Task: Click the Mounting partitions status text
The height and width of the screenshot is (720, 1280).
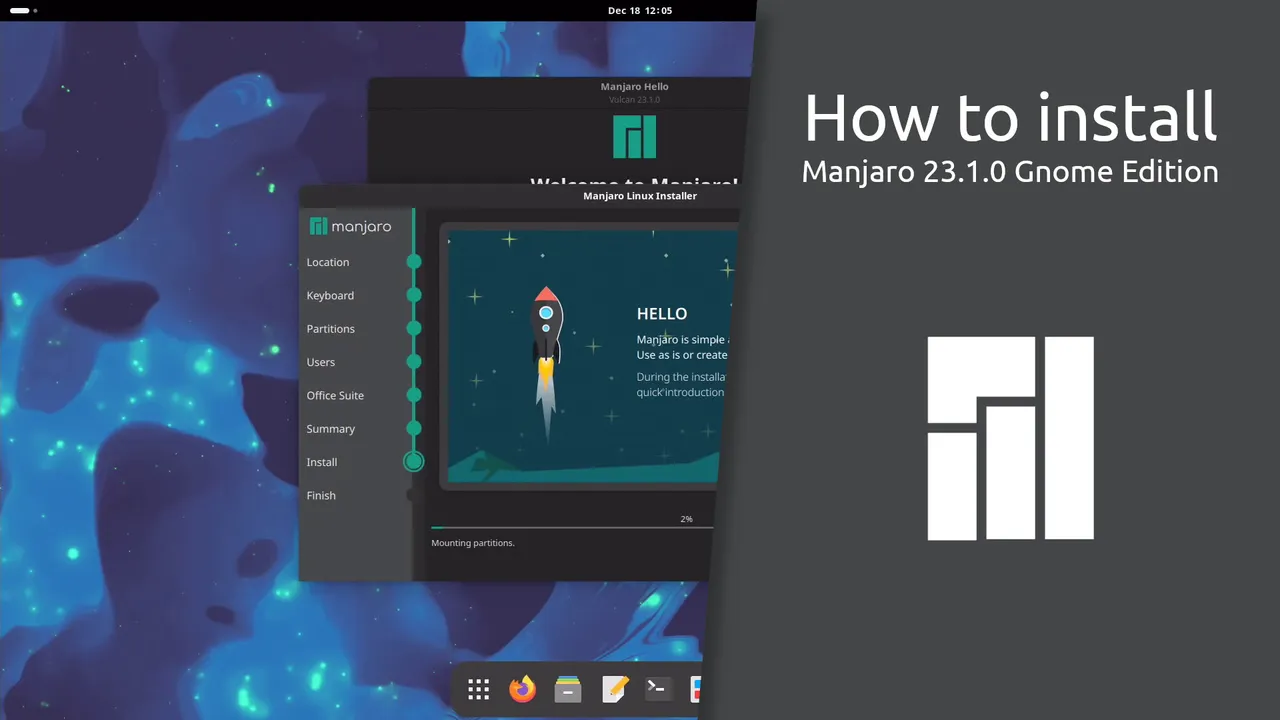Action: 473,543
